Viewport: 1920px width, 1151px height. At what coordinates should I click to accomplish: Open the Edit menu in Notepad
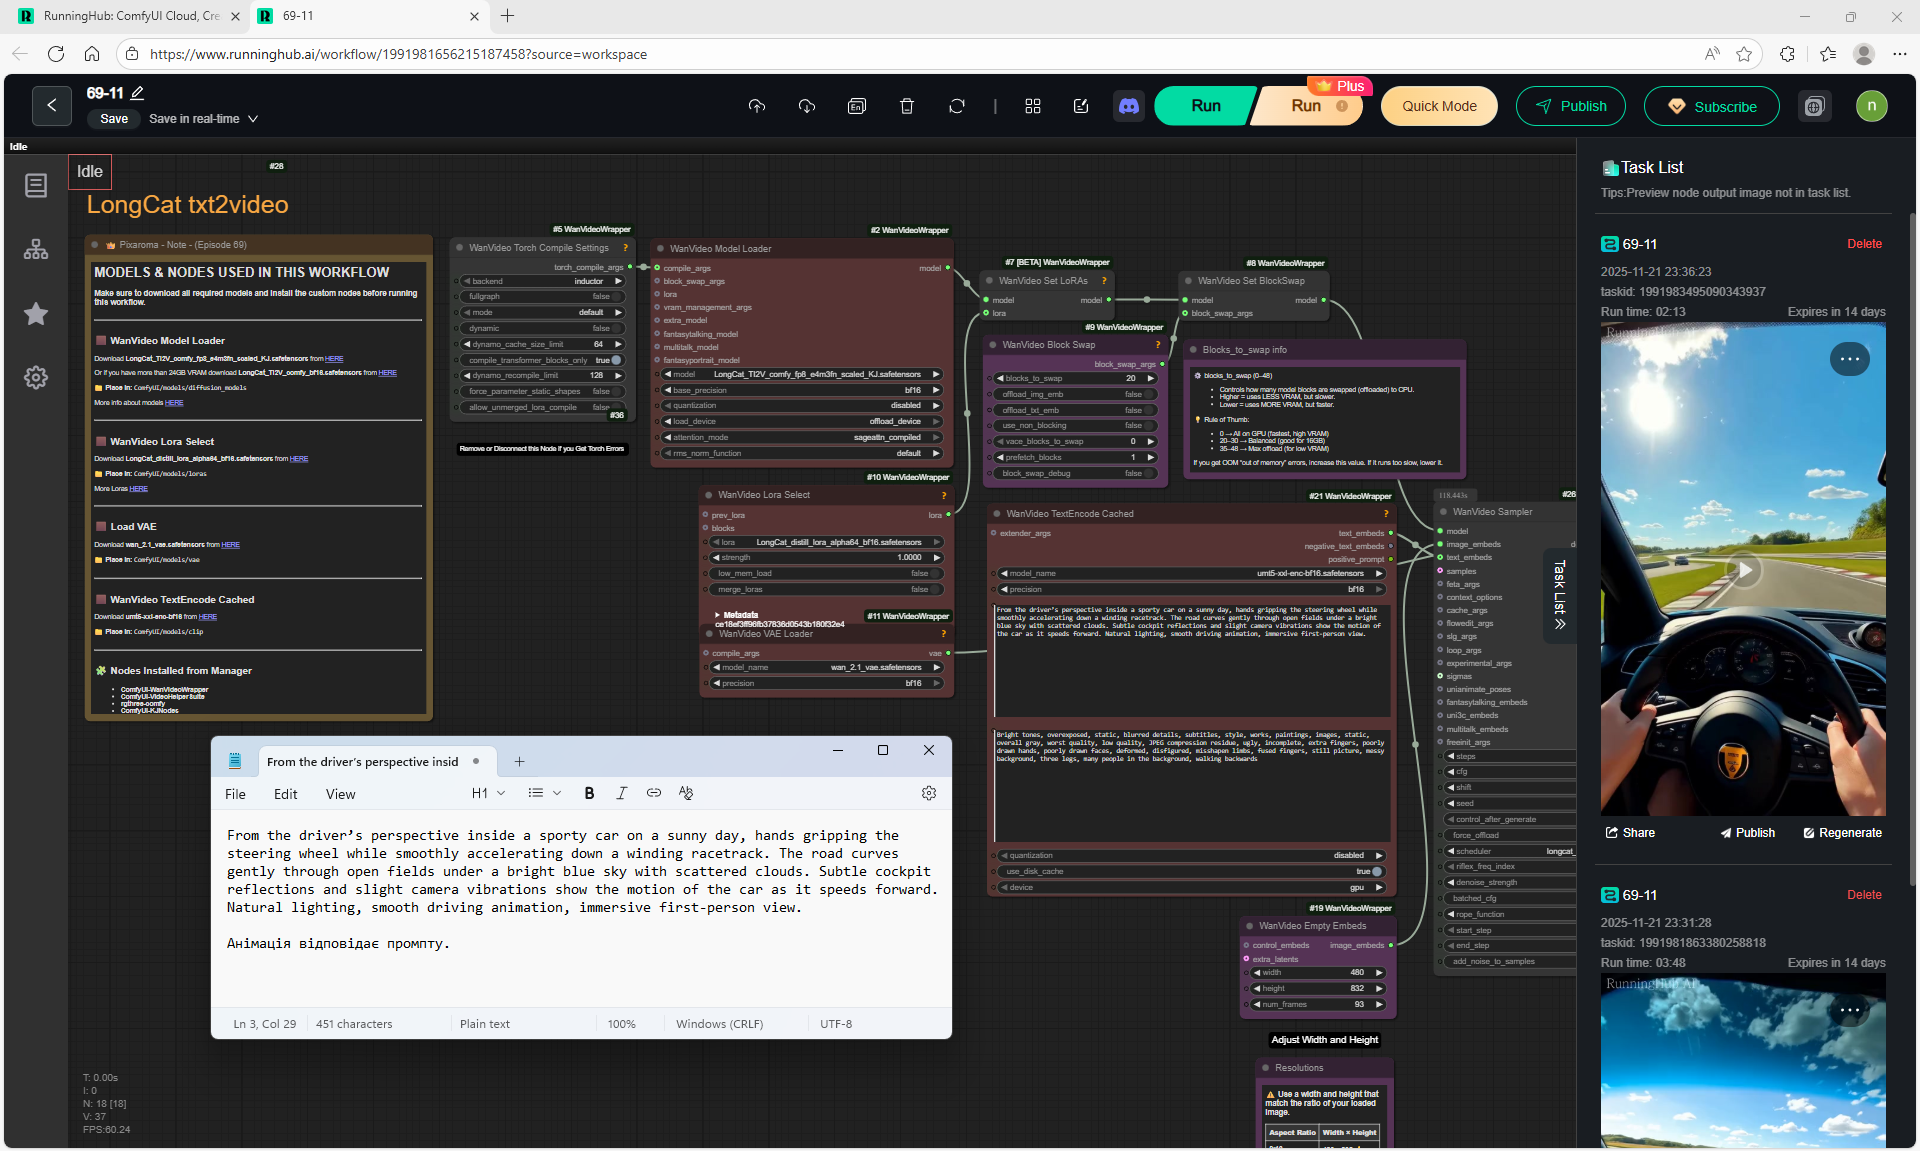(x=285, y=794)
